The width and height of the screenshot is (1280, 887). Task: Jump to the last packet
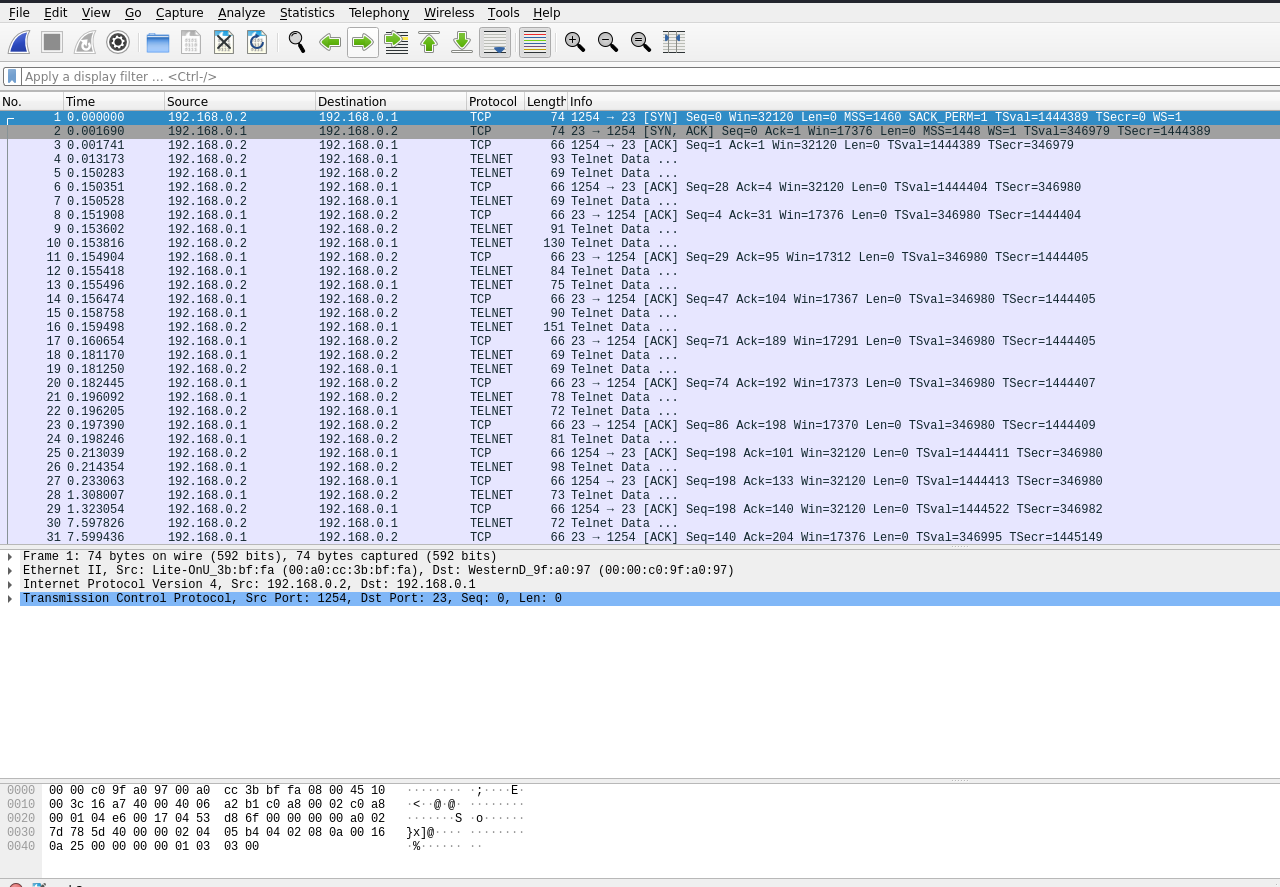point(462,42)
